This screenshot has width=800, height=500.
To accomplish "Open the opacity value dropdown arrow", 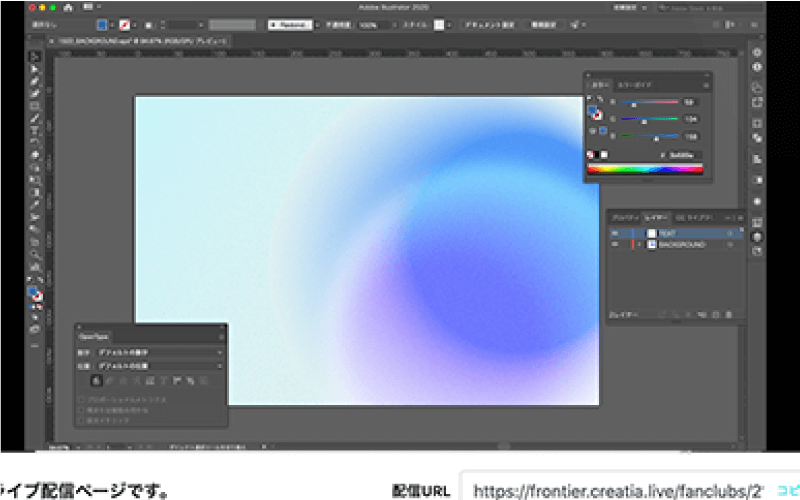I will [x=394, y=24].
